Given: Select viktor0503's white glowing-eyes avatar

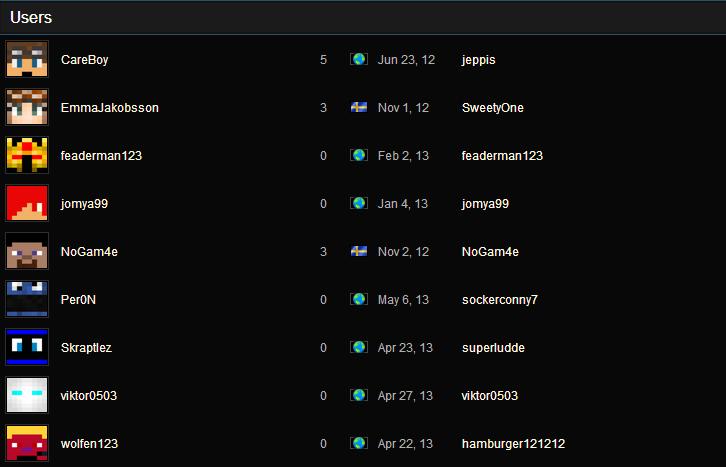Looking at the screenshot, I should [27, 396].
